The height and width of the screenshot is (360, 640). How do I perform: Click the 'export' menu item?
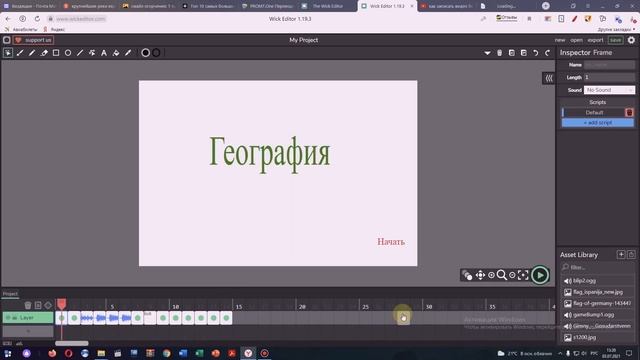pyautogui.click(x=595, y=40)
